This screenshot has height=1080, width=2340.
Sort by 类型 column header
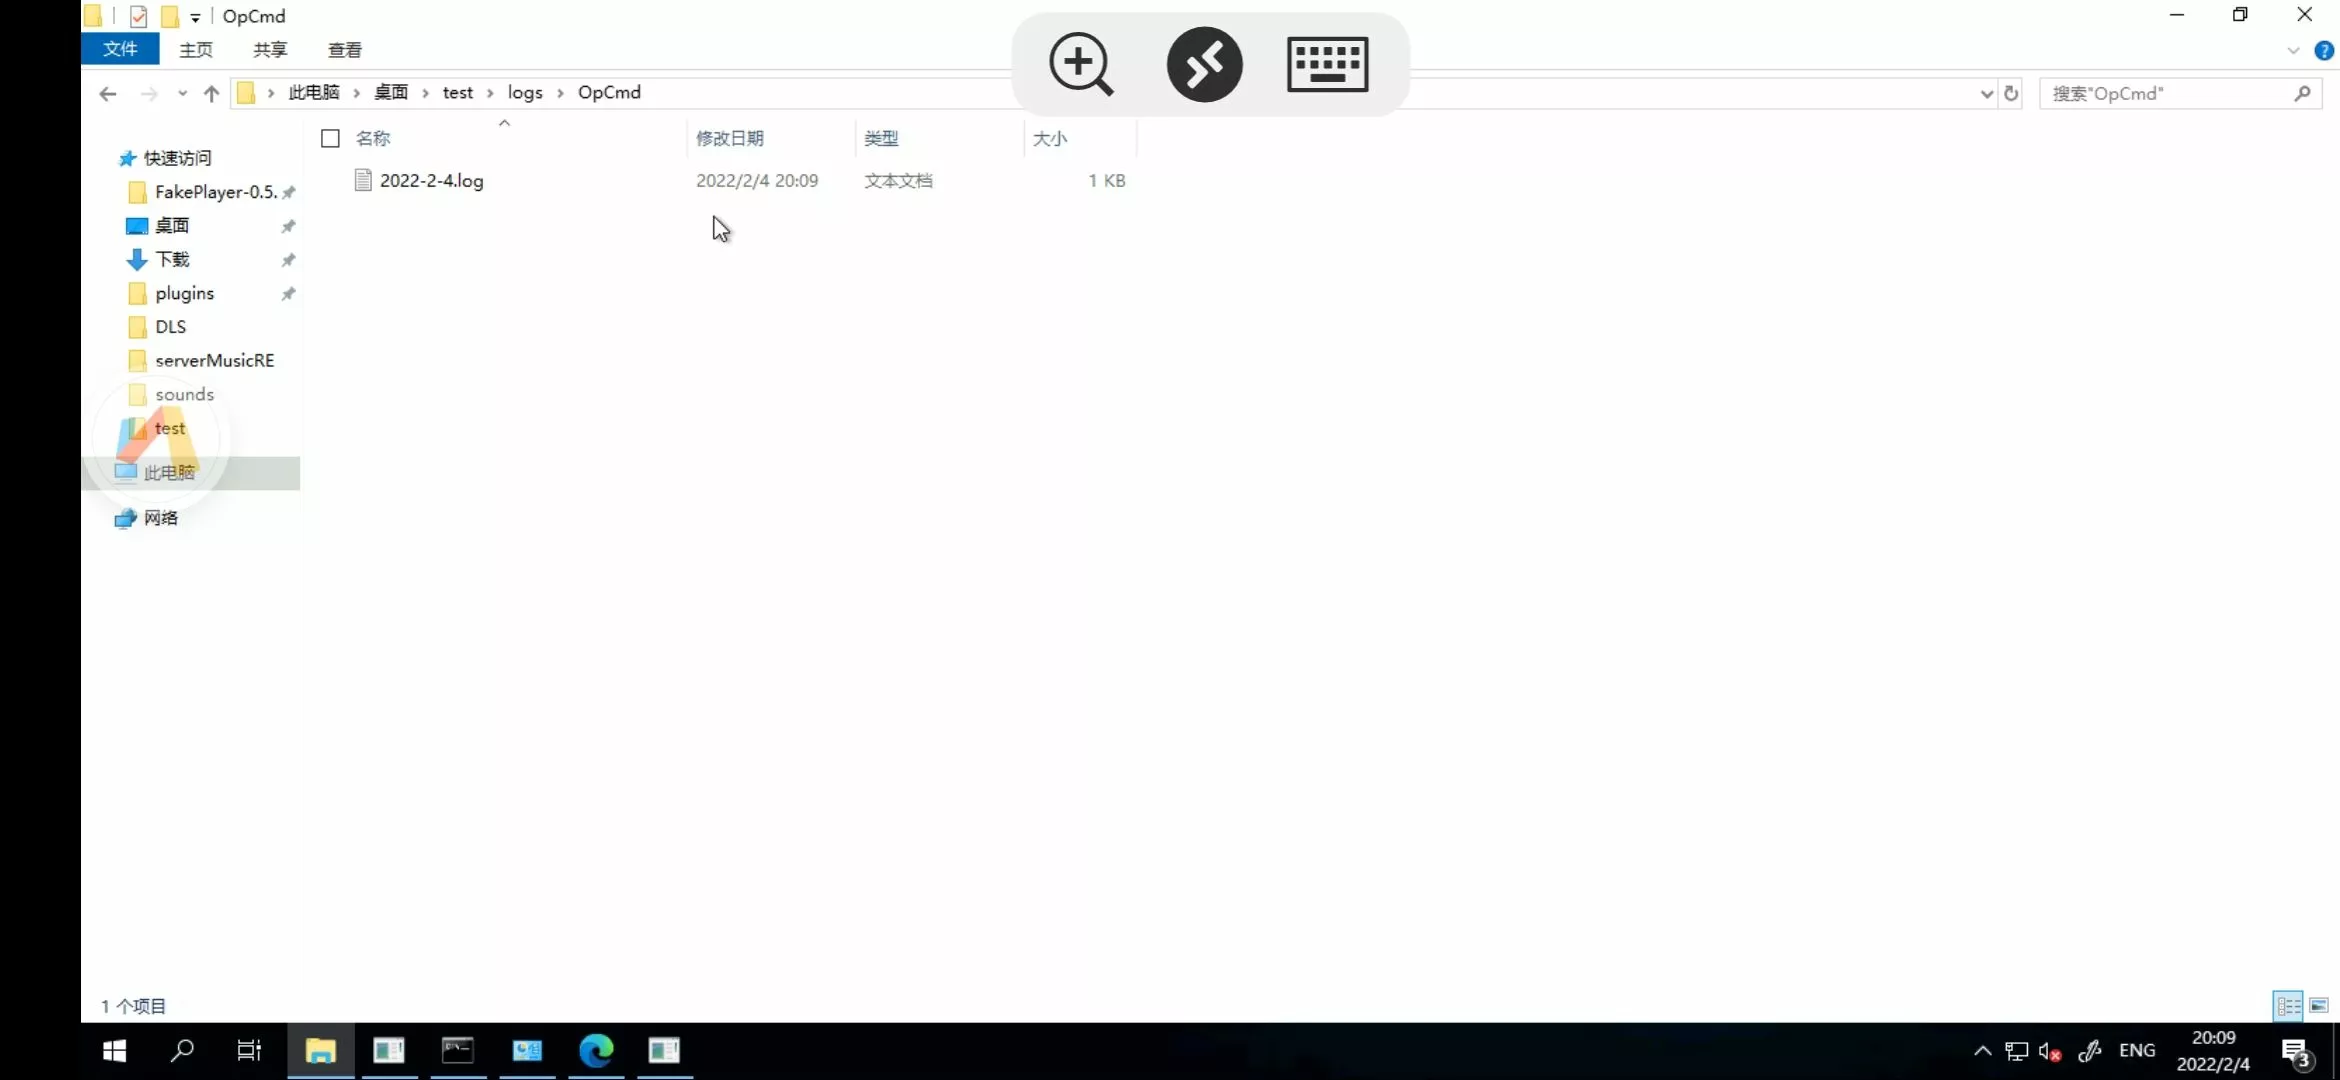point(881,138)
